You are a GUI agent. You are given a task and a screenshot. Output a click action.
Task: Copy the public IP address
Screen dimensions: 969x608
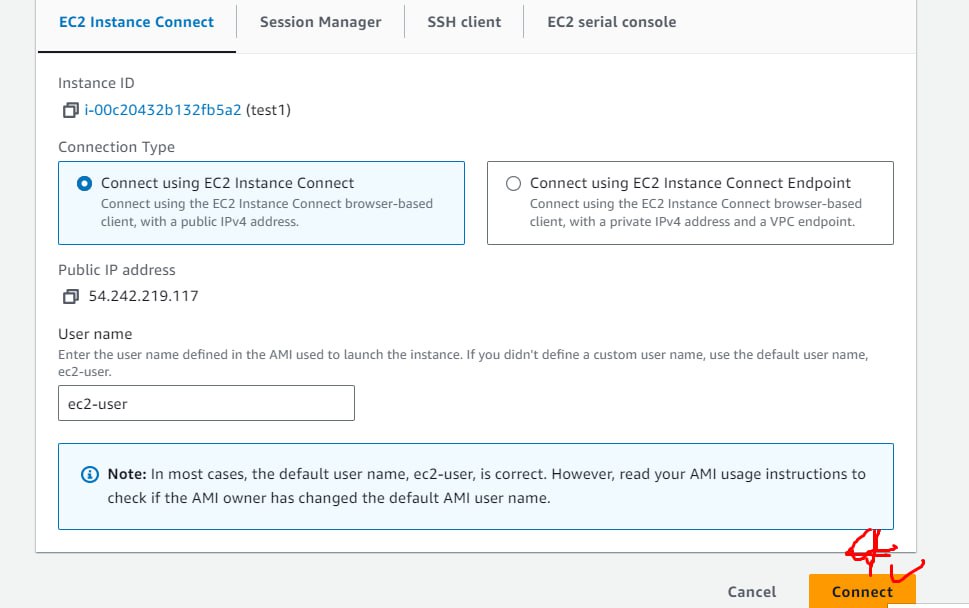[x=70, y=297]
